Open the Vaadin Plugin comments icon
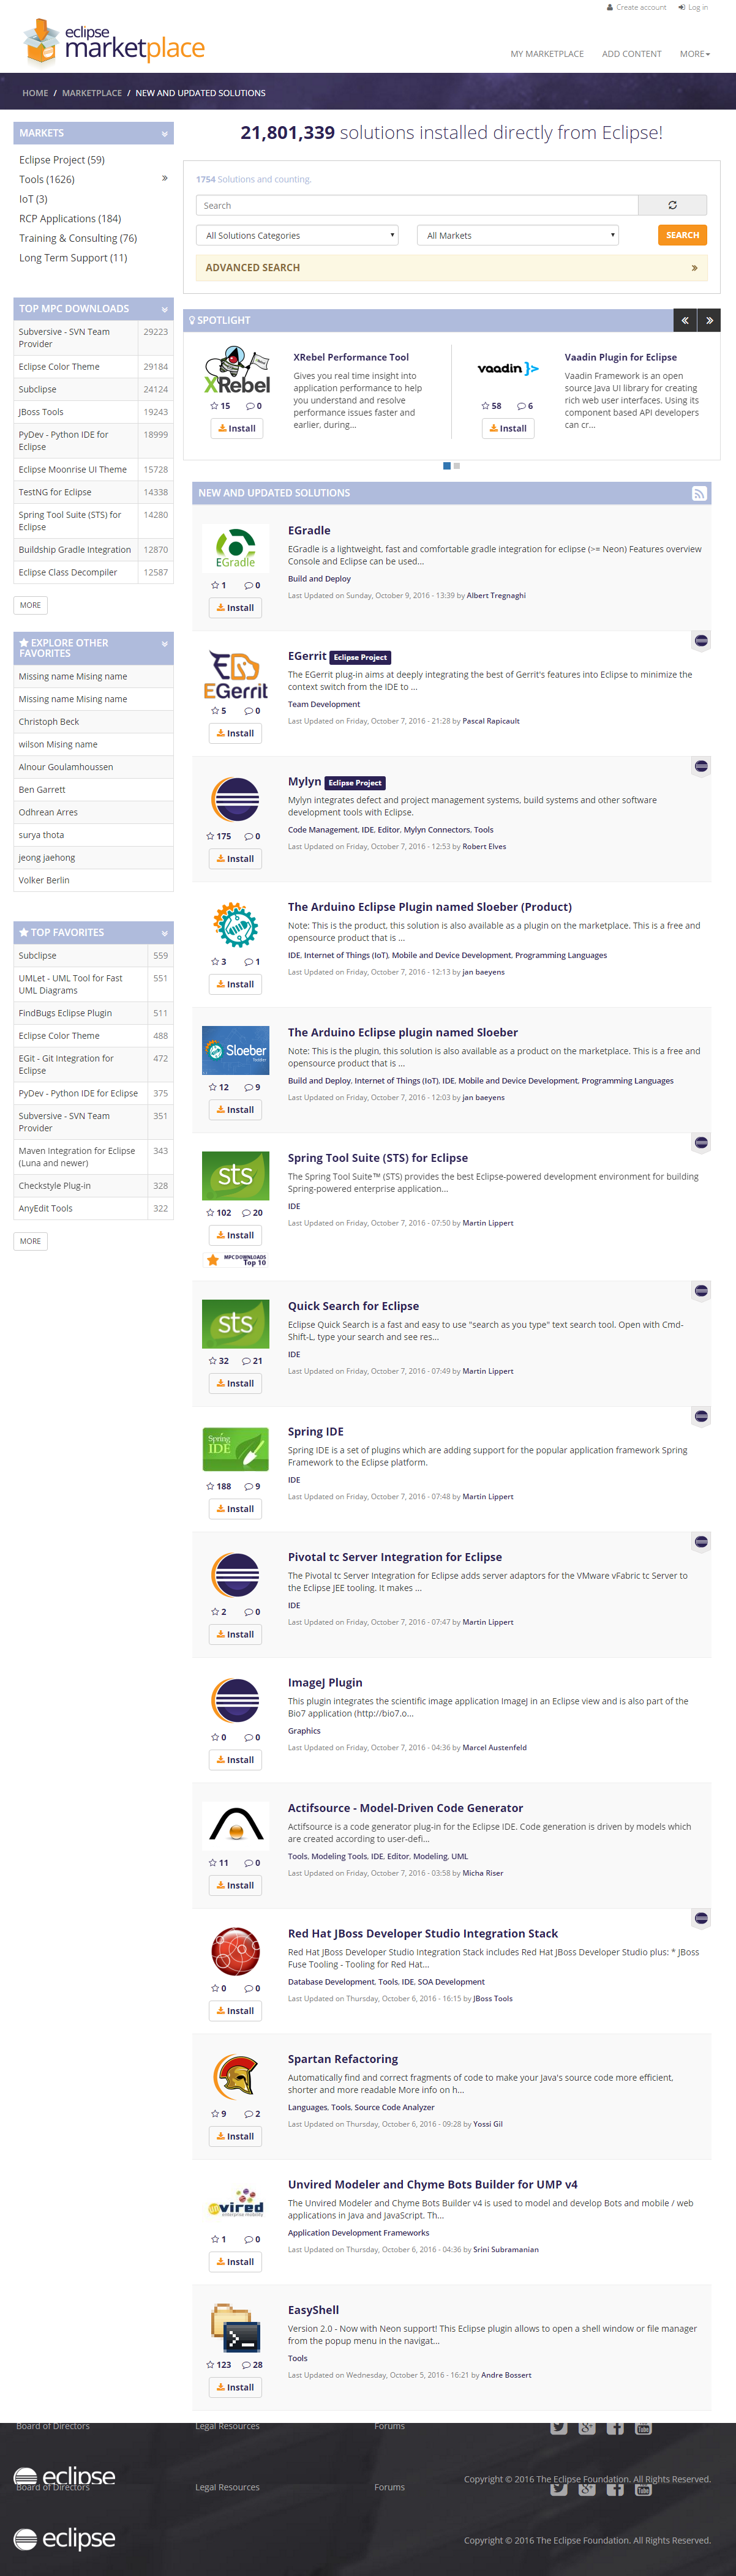 coord(521,406)
